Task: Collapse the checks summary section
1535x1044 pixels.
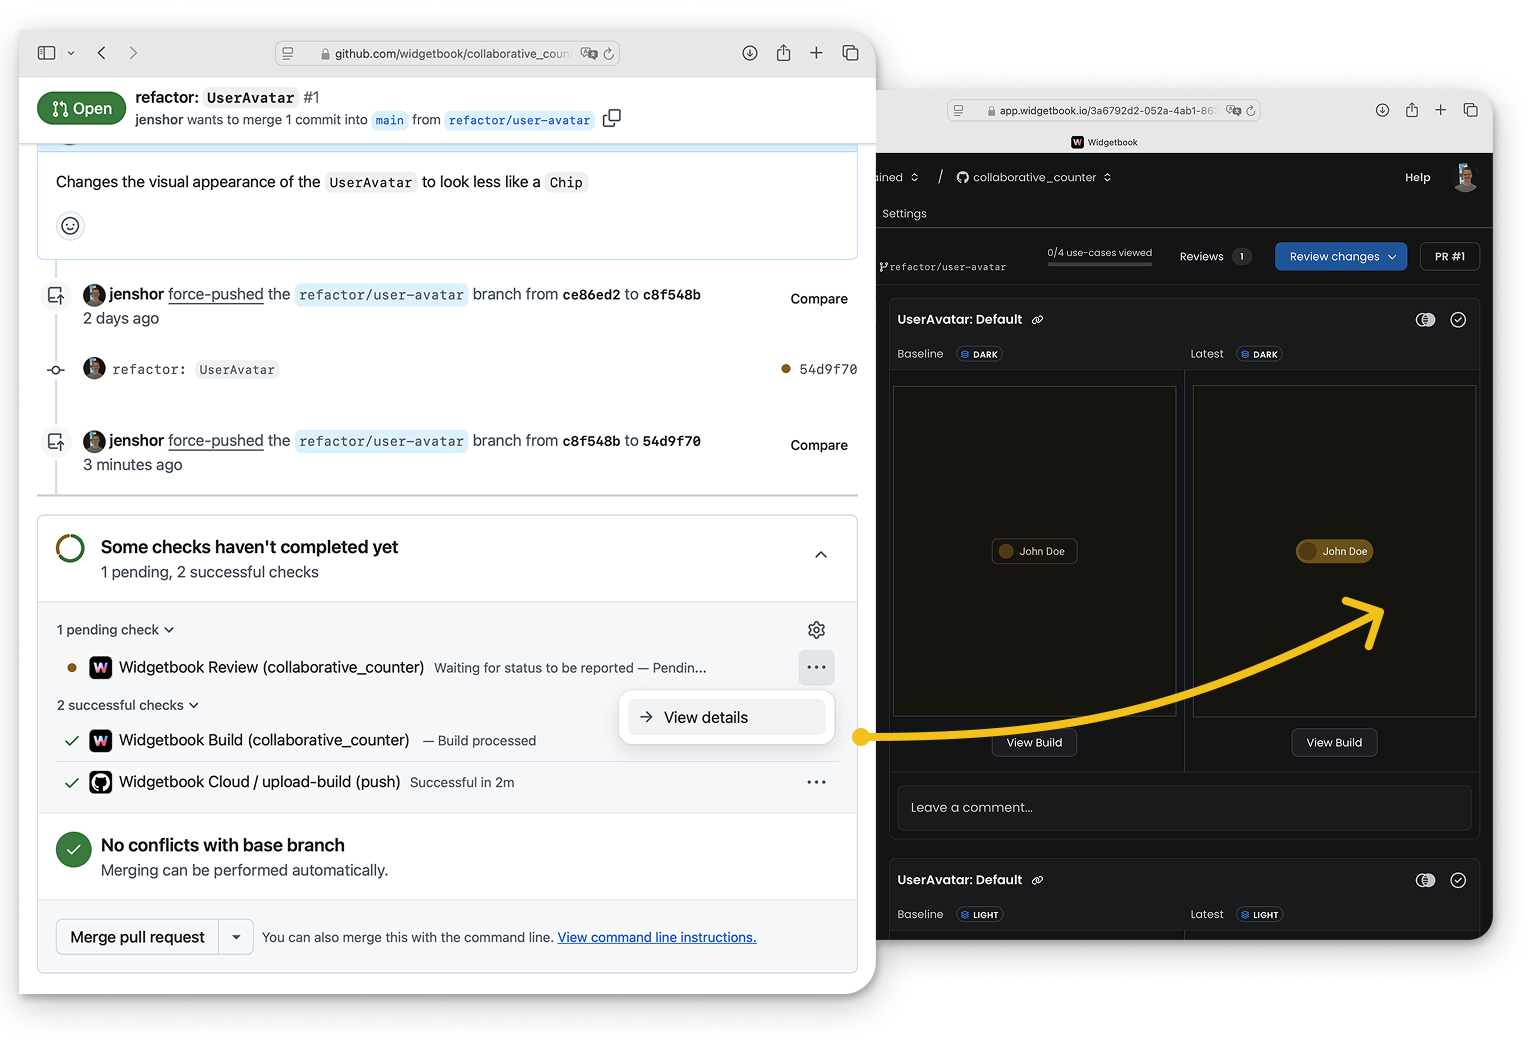Action: (x=821, y=555)
